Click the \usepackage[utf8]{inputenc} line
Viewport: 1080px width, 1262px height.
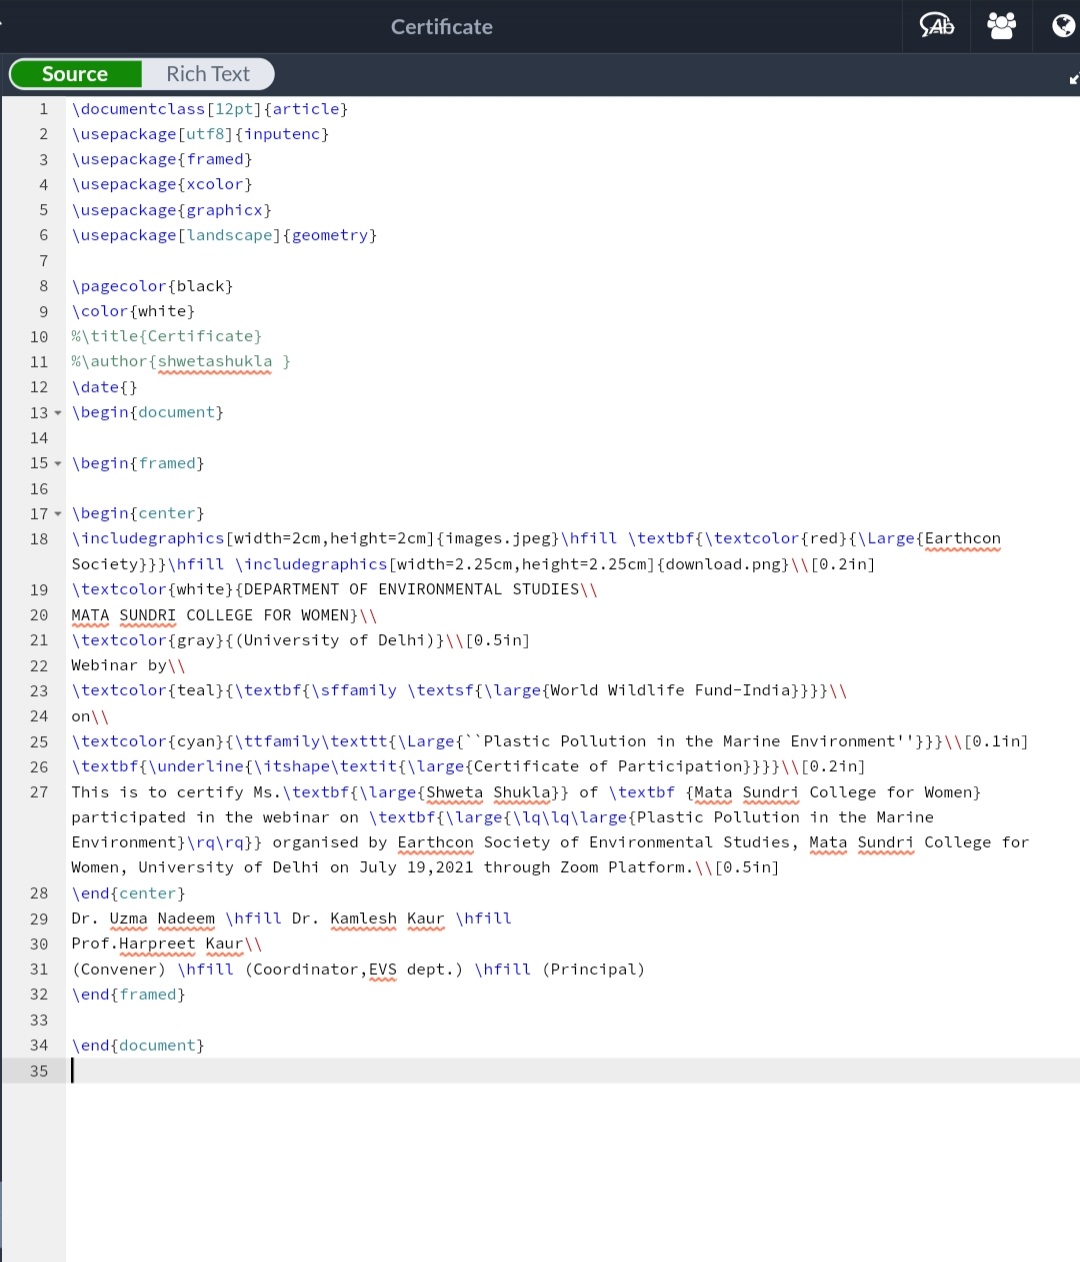[x=200, y=134]
